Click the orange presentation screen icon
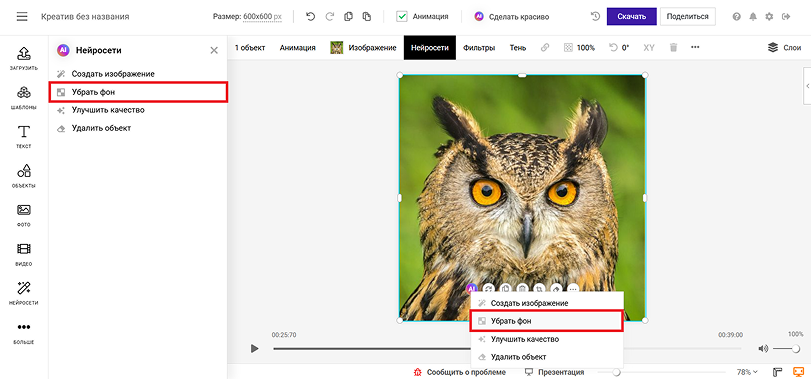811x379 pixels. coord(798,372)
